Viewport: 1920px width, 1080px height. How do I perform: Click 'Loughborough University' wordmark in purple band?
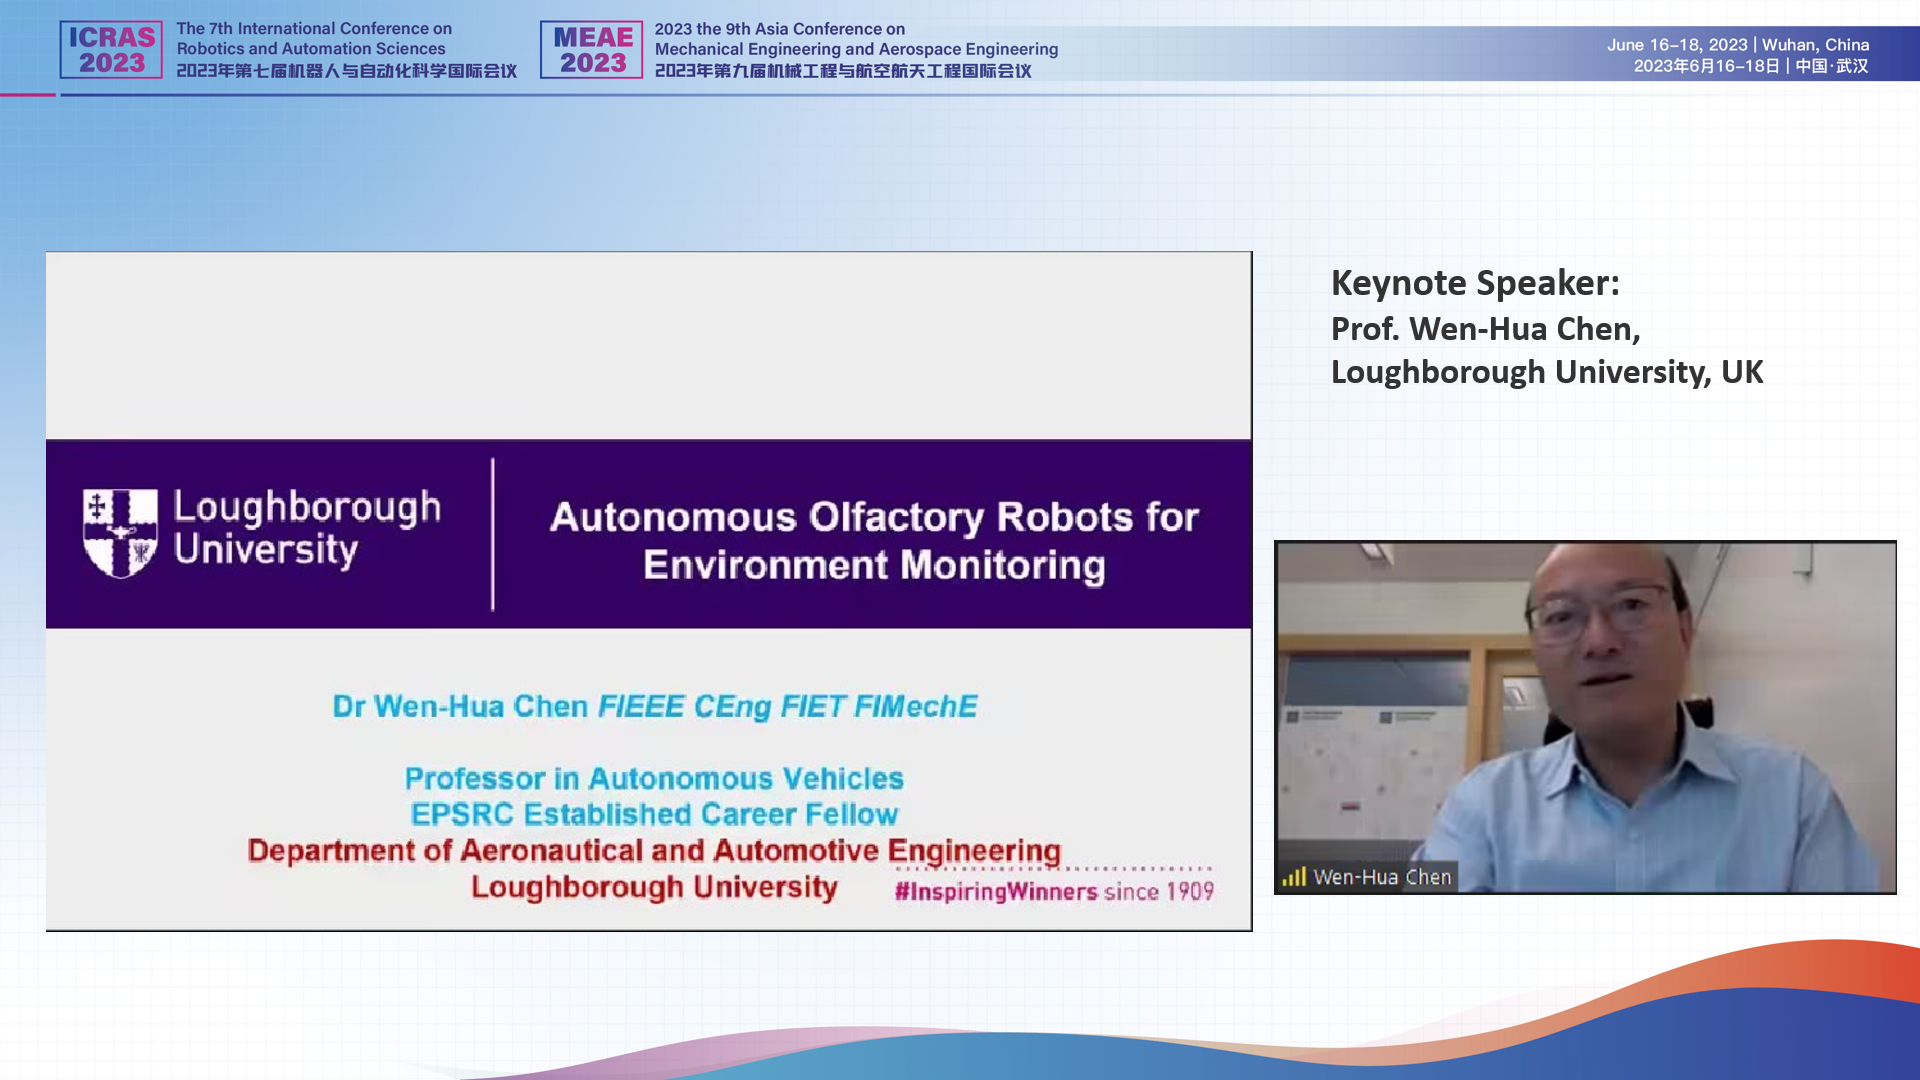pos(307,529)
